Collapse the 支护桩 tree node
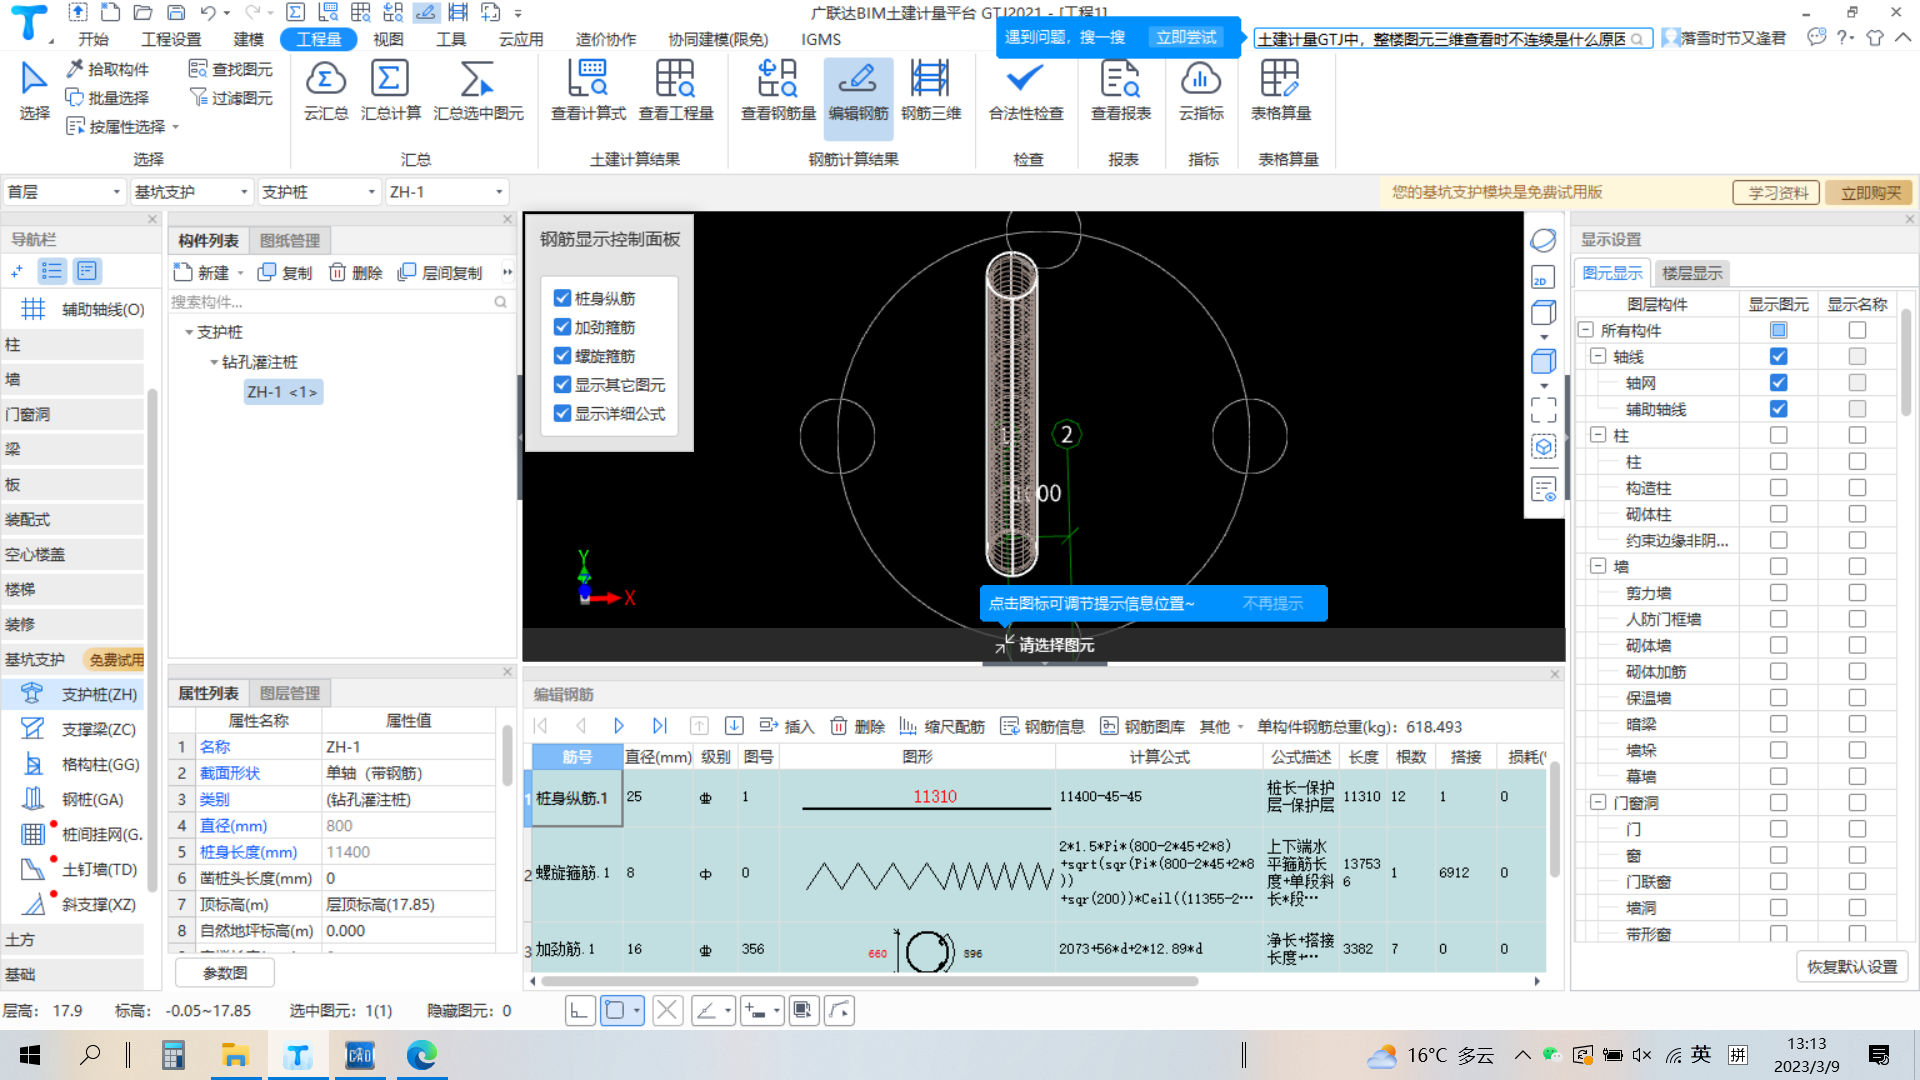 tap(189, 332)
